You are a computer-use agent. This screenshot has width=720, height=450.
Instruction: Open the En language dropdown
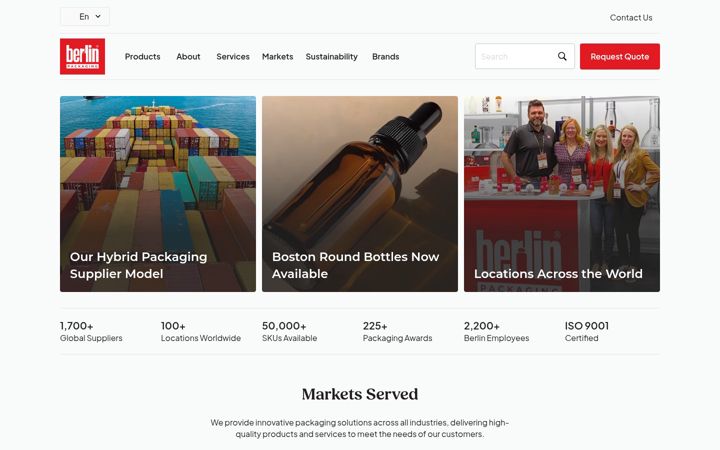pos(85,17)
